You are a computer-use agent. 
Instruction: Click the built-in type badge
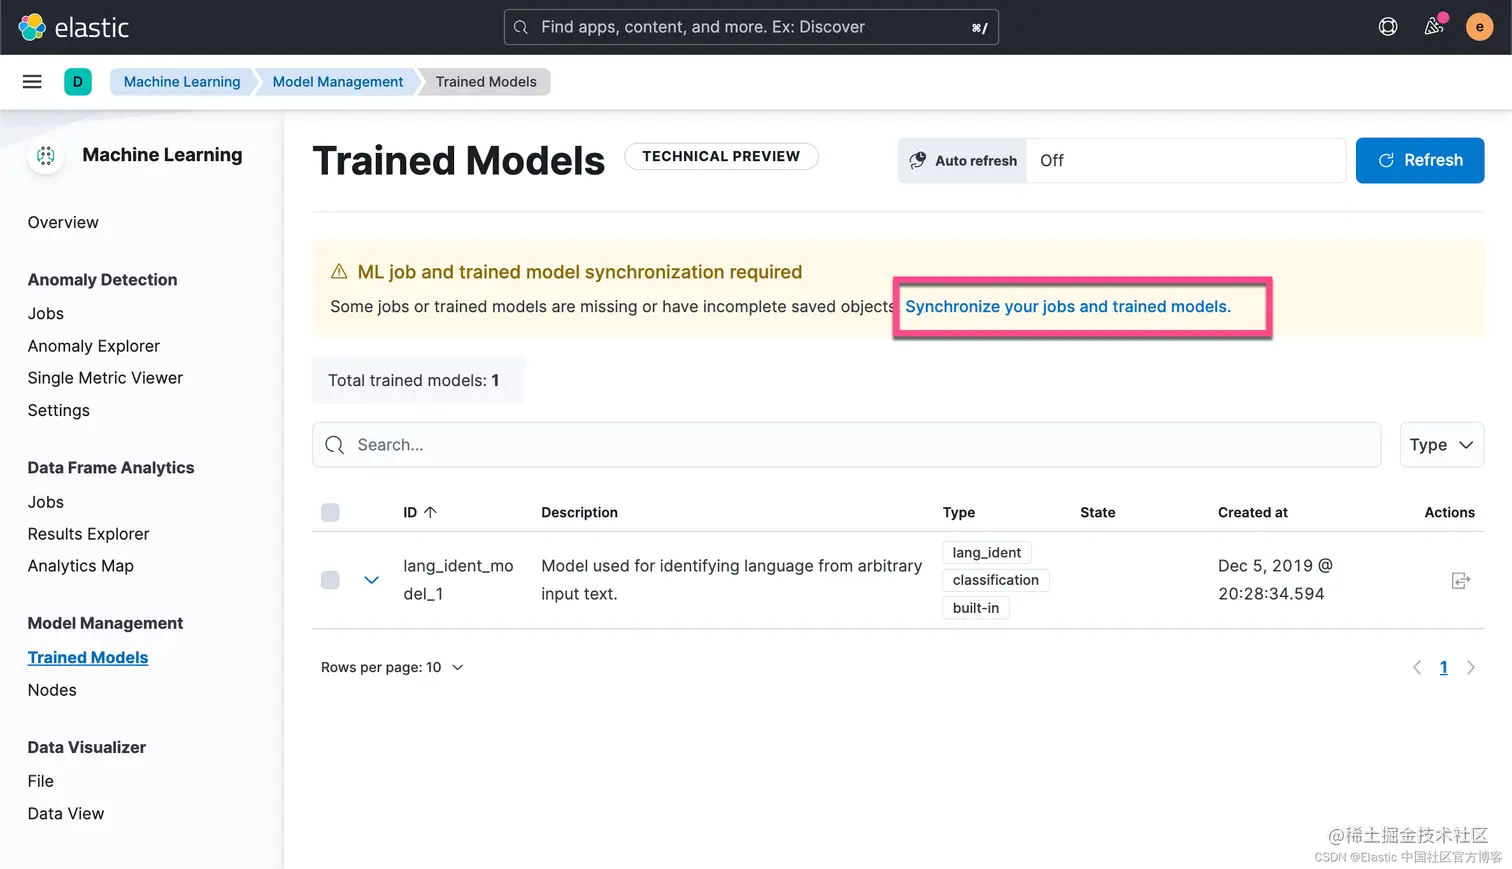[975, 608]
